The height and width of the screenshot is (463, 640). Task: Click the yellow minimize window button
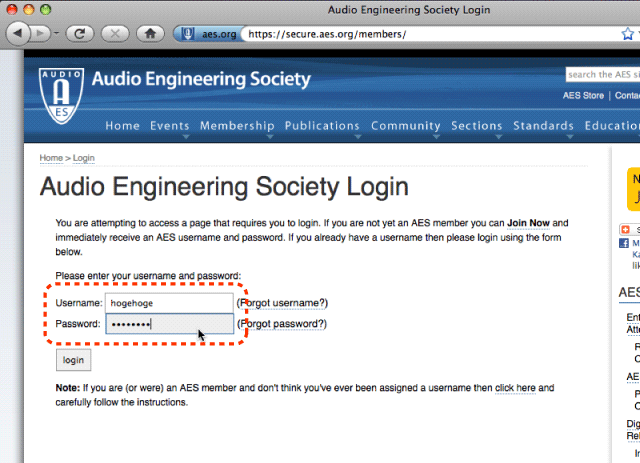(29, 9)
